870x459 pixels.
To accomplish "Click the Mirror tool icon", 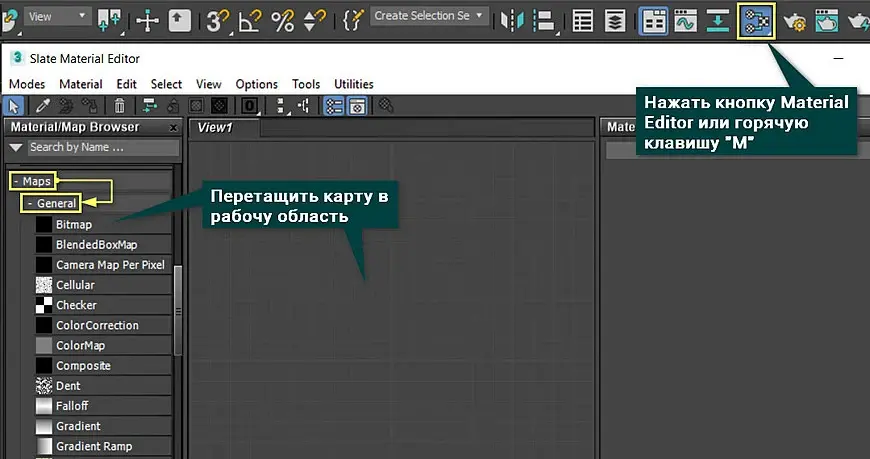I will coord(512,21).
